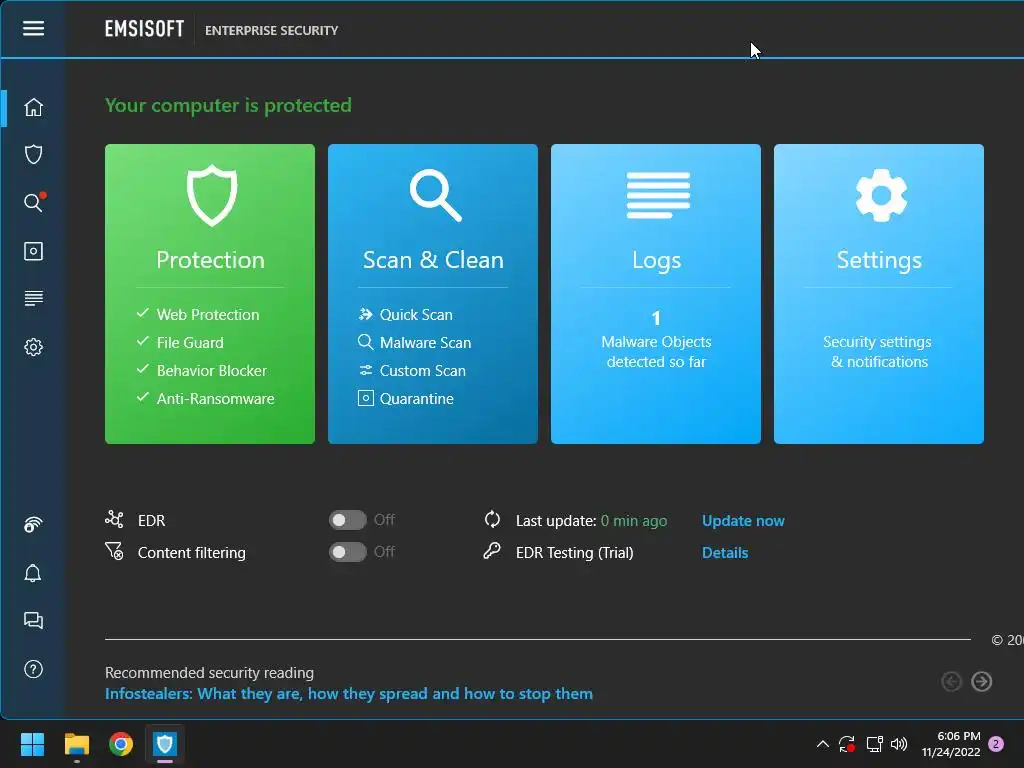Open notifications bell in sidebar

(33, 573)
